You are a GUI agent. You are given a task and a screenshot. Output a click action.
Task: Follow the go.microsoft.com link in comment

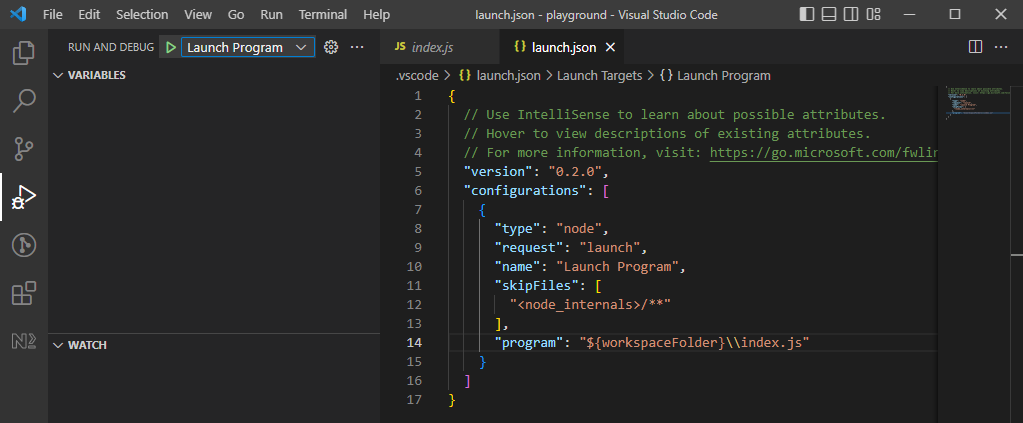pos(823,153)
